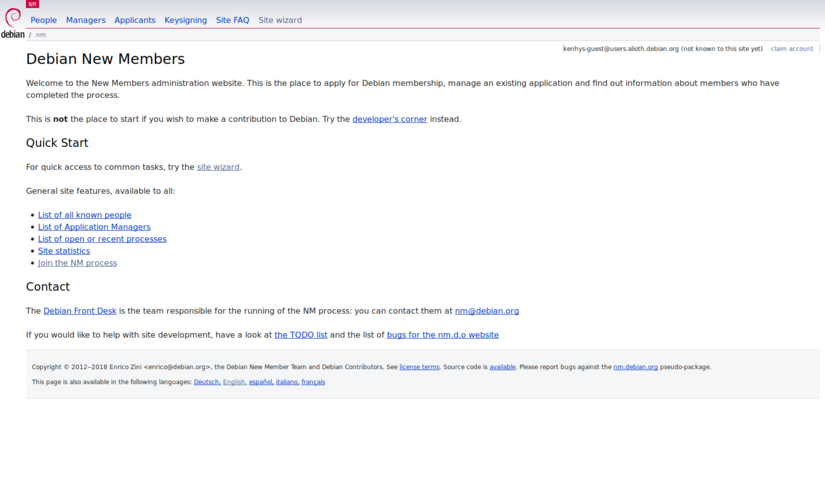View List of open or recent processes
Viewport: 825px width, 484px height.
(102, 239)
